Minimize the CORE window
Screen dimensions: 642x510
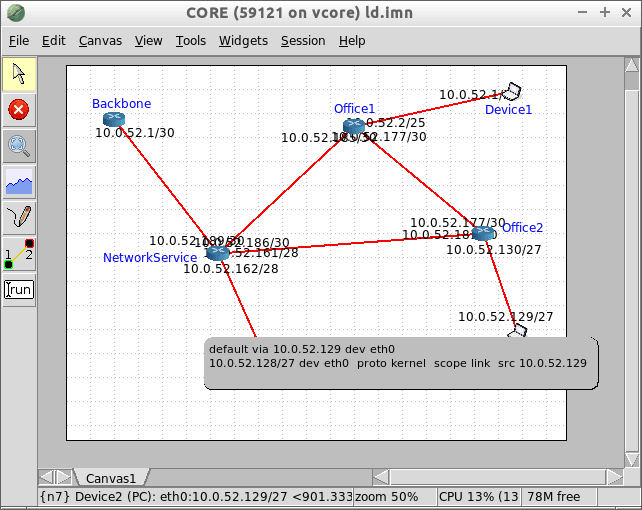pos(583,13)
